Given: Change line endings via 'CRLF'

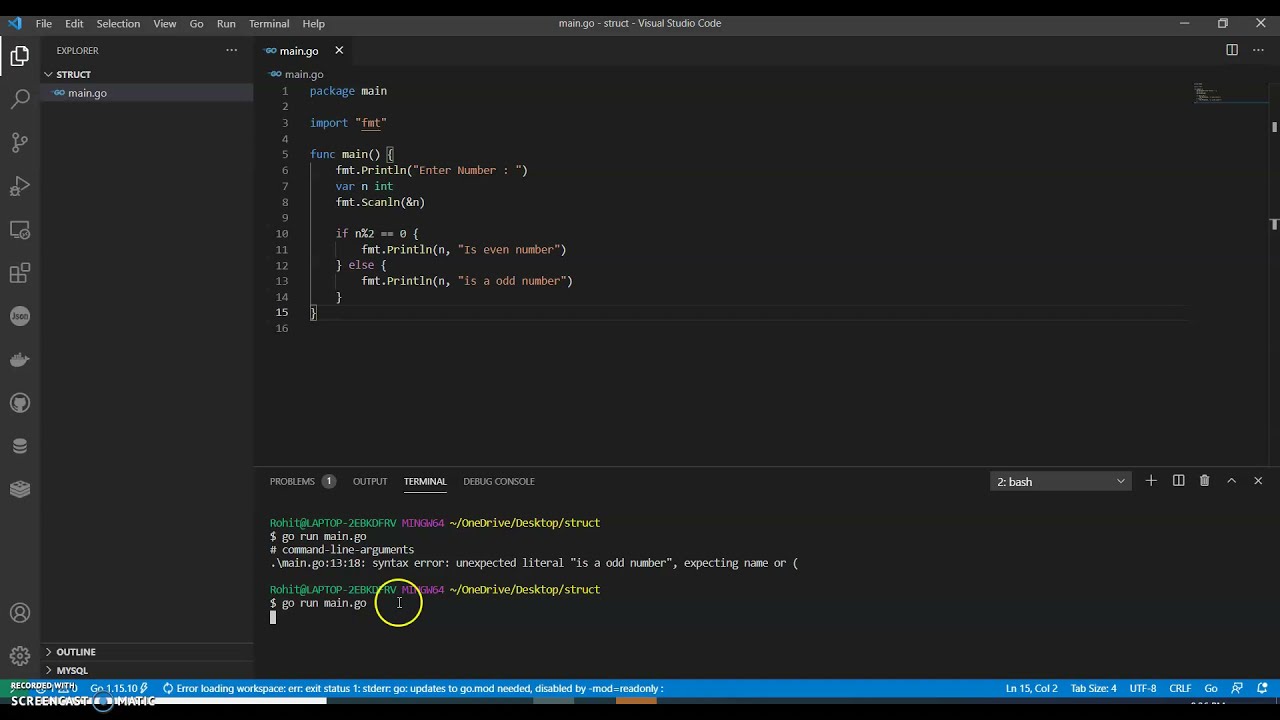Looking at the screenshot, I should (1180, 688).
